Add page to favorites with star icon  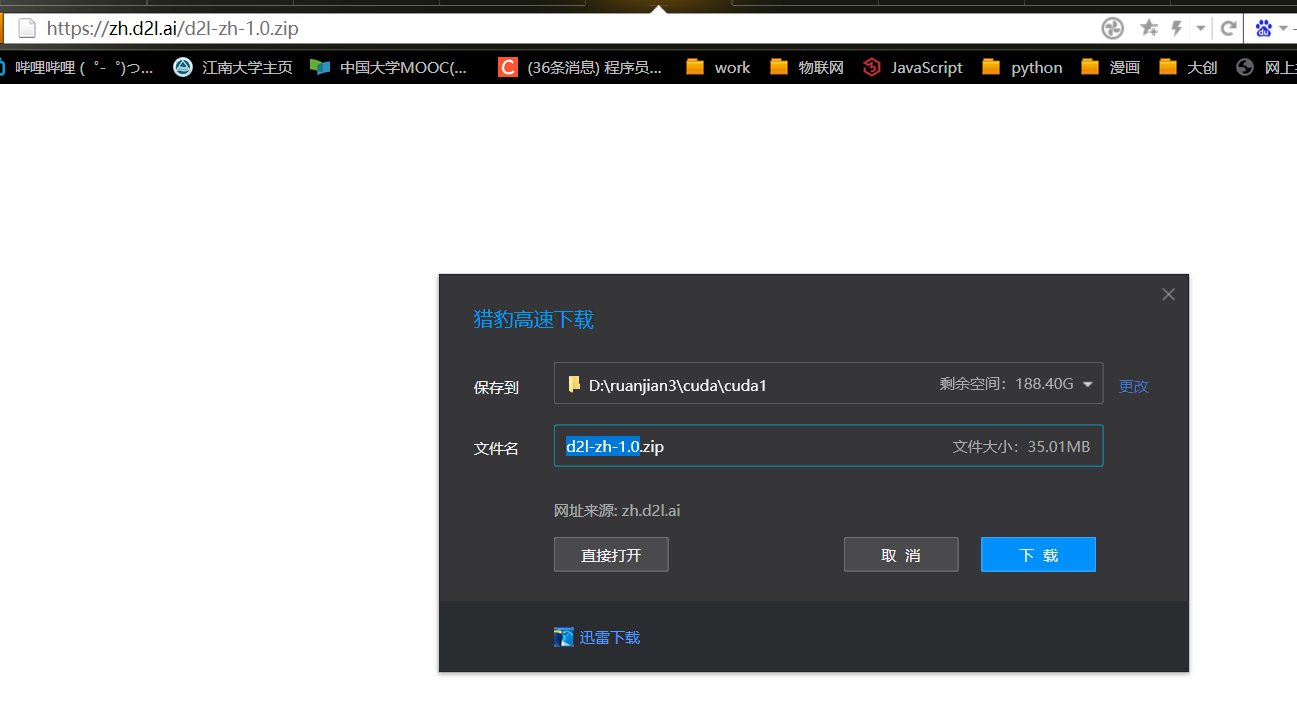coord(1149,28)
